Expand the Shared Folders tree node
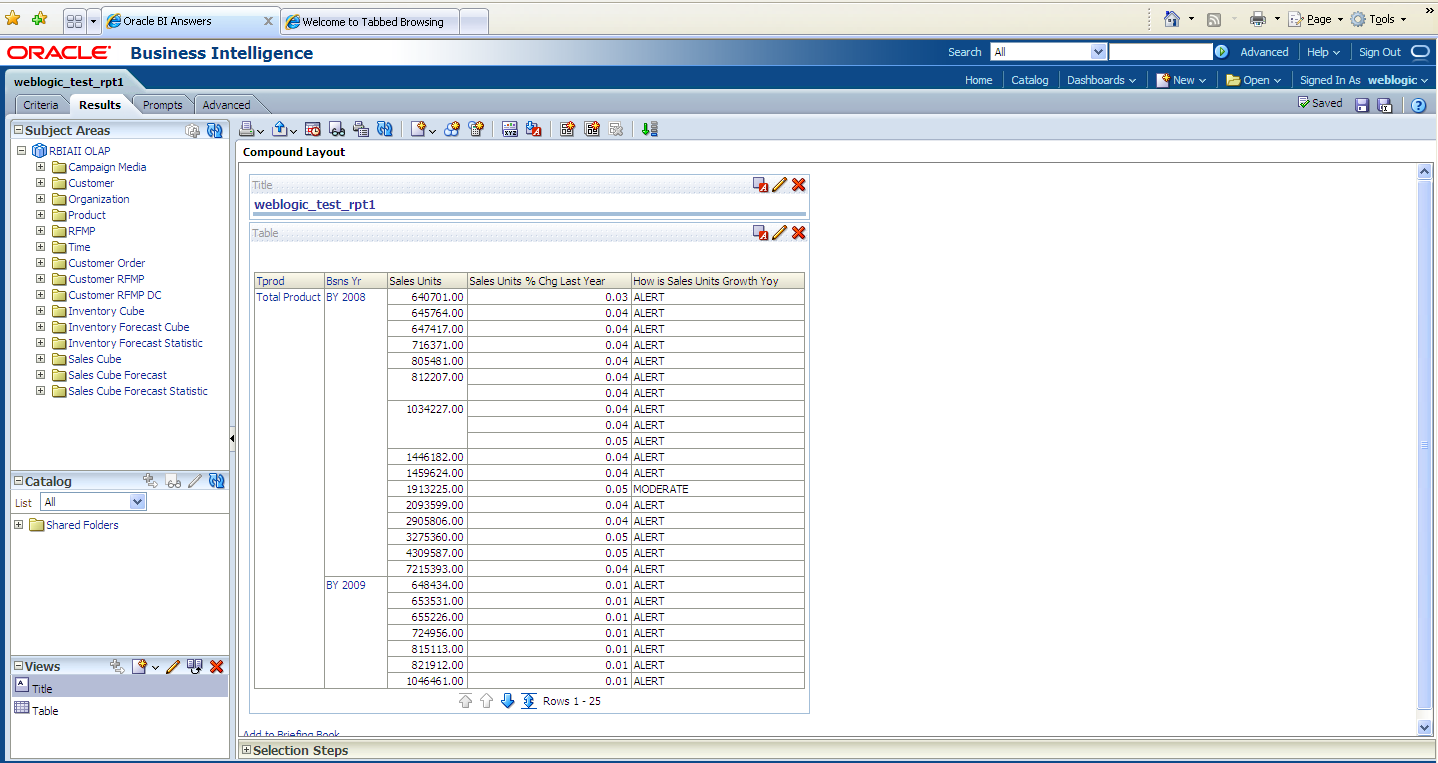Image resolution: width=1438 pixels, height=763 pixels. point(19,525)
